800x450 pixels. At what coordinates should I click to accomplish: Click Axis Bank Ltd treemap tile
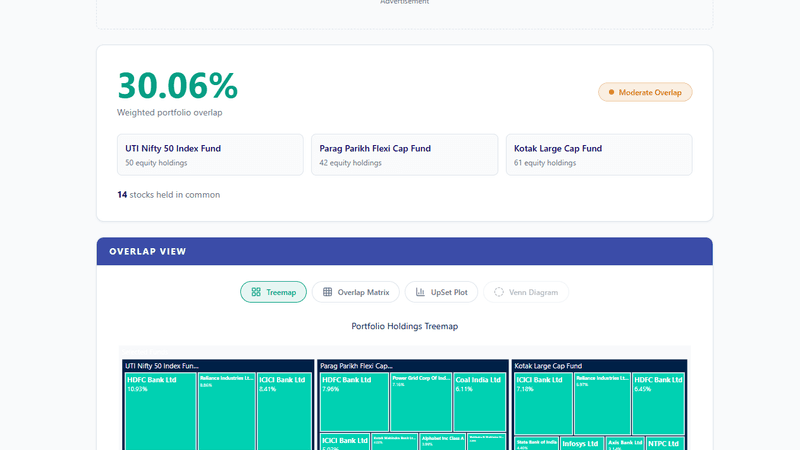pos(625,443)
